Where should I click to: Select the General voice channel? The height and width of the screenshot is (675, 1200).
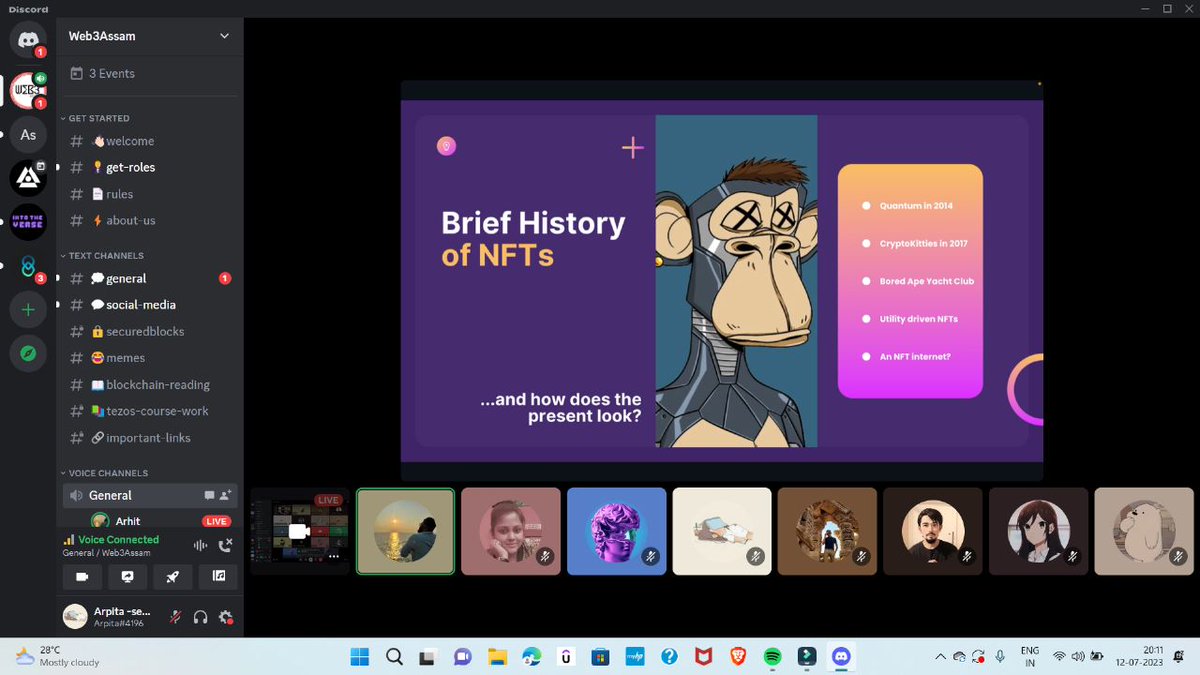click(150, 495)
